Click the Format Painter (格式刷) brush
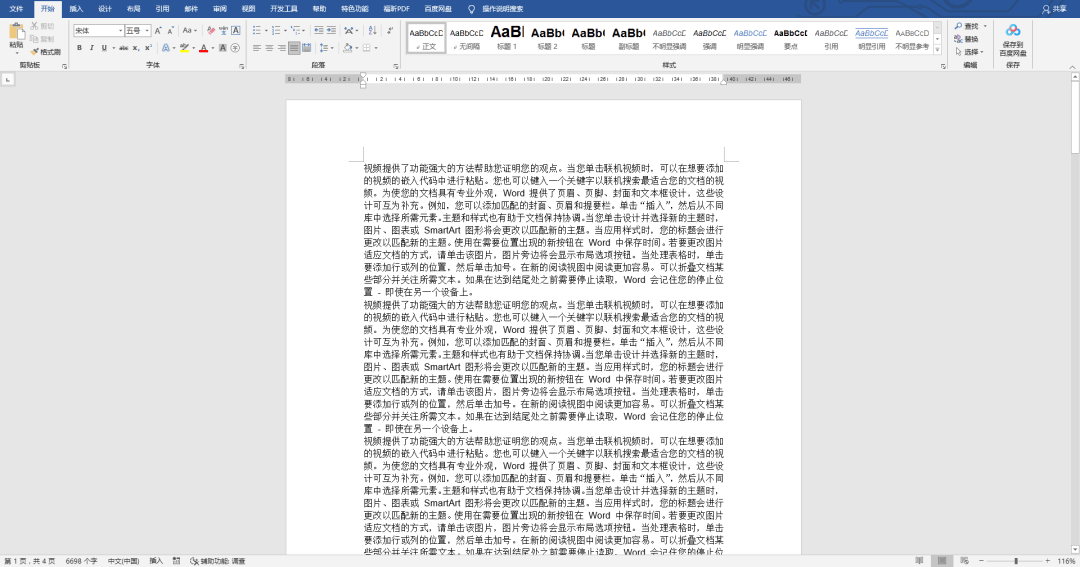 tap(45, 52)
